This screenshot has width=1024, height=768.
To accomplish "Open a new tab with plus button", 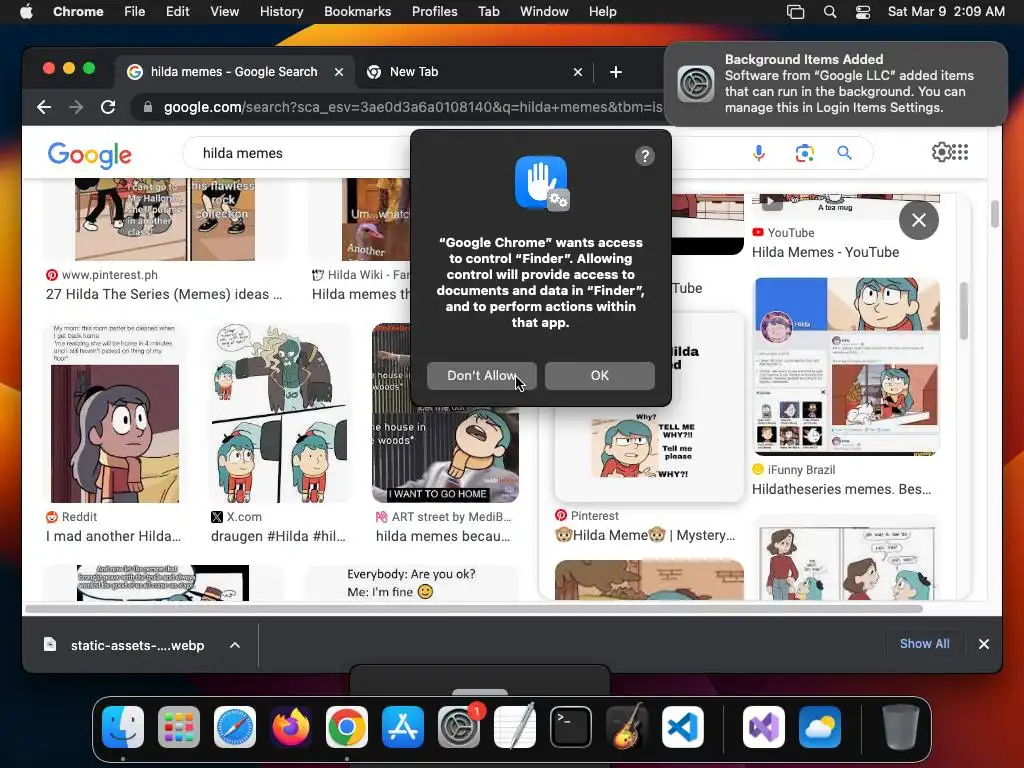I will [x=615, y=72].
